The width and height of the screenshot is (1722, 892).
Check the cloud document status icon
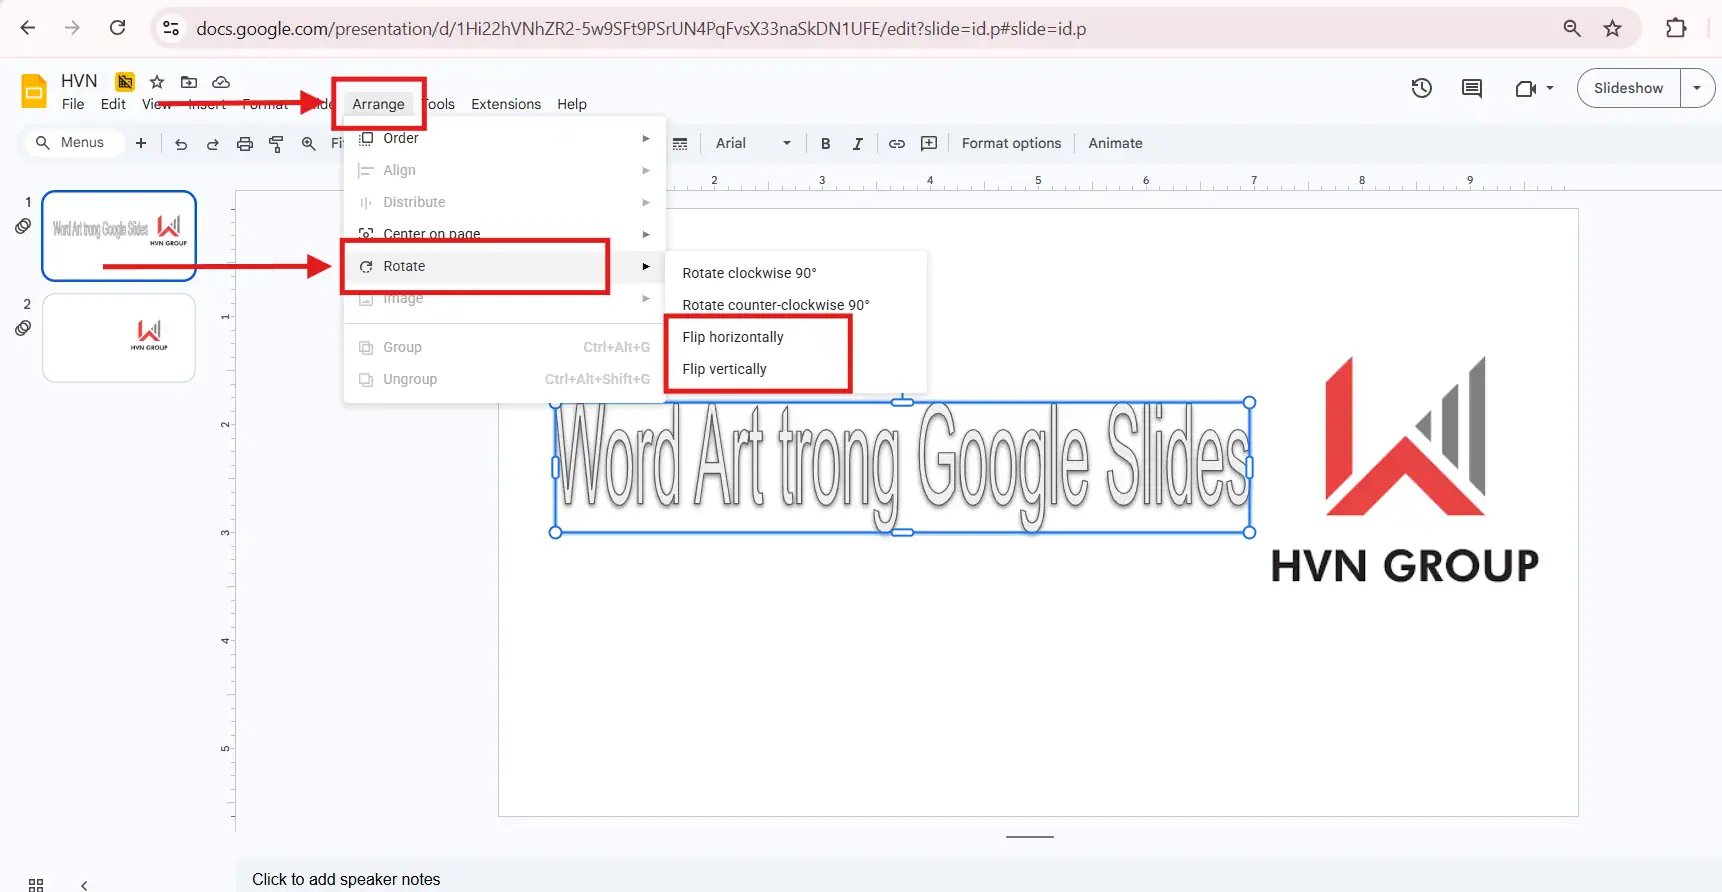221,82
